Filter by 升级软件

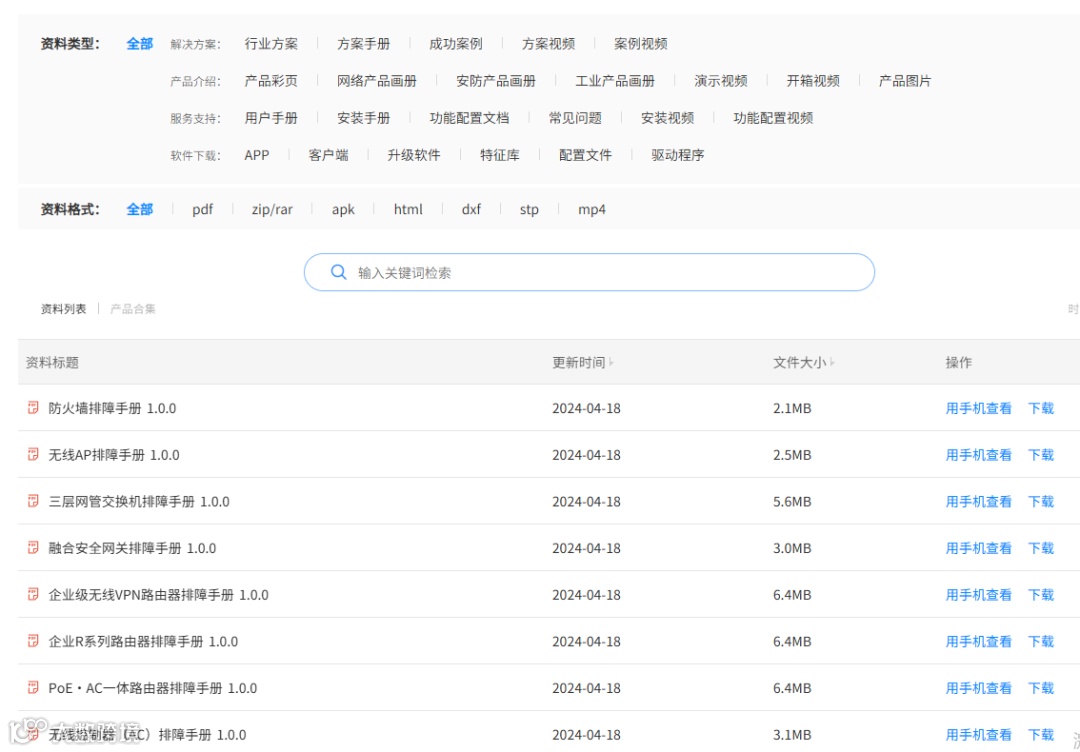pyautogui.click(x=414, y=155)
